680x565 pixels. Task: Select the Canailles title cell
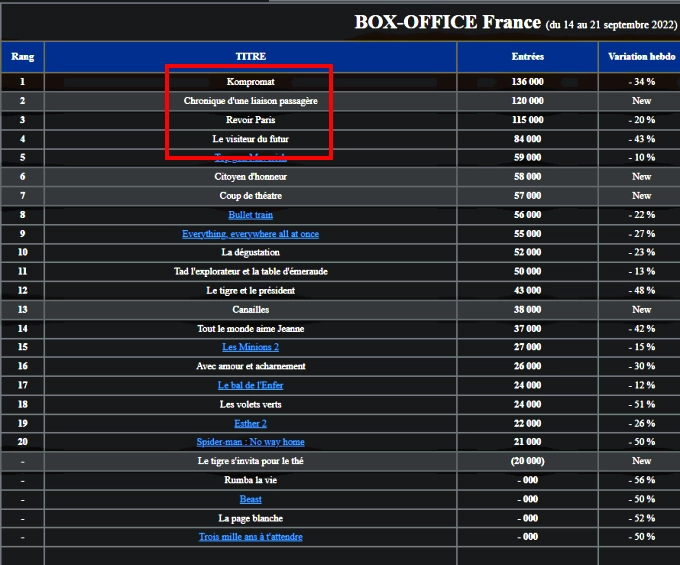pos(250,310)
